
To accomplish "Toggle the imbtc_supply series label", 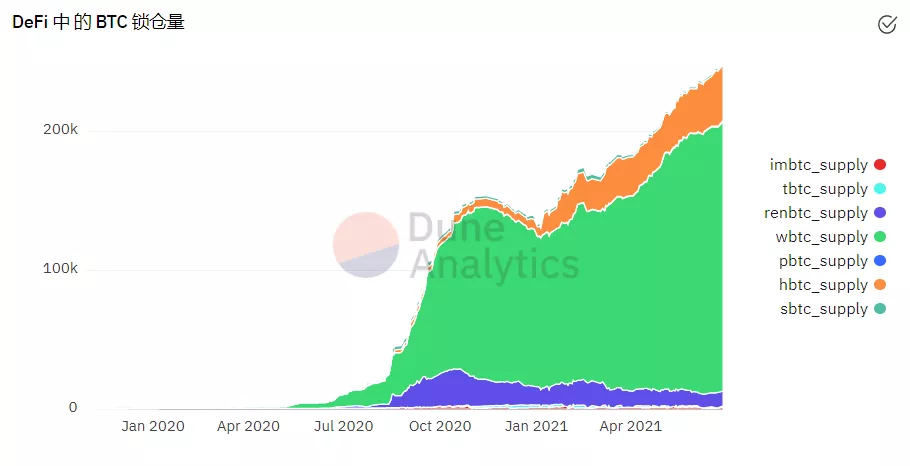I will (818, 165).
